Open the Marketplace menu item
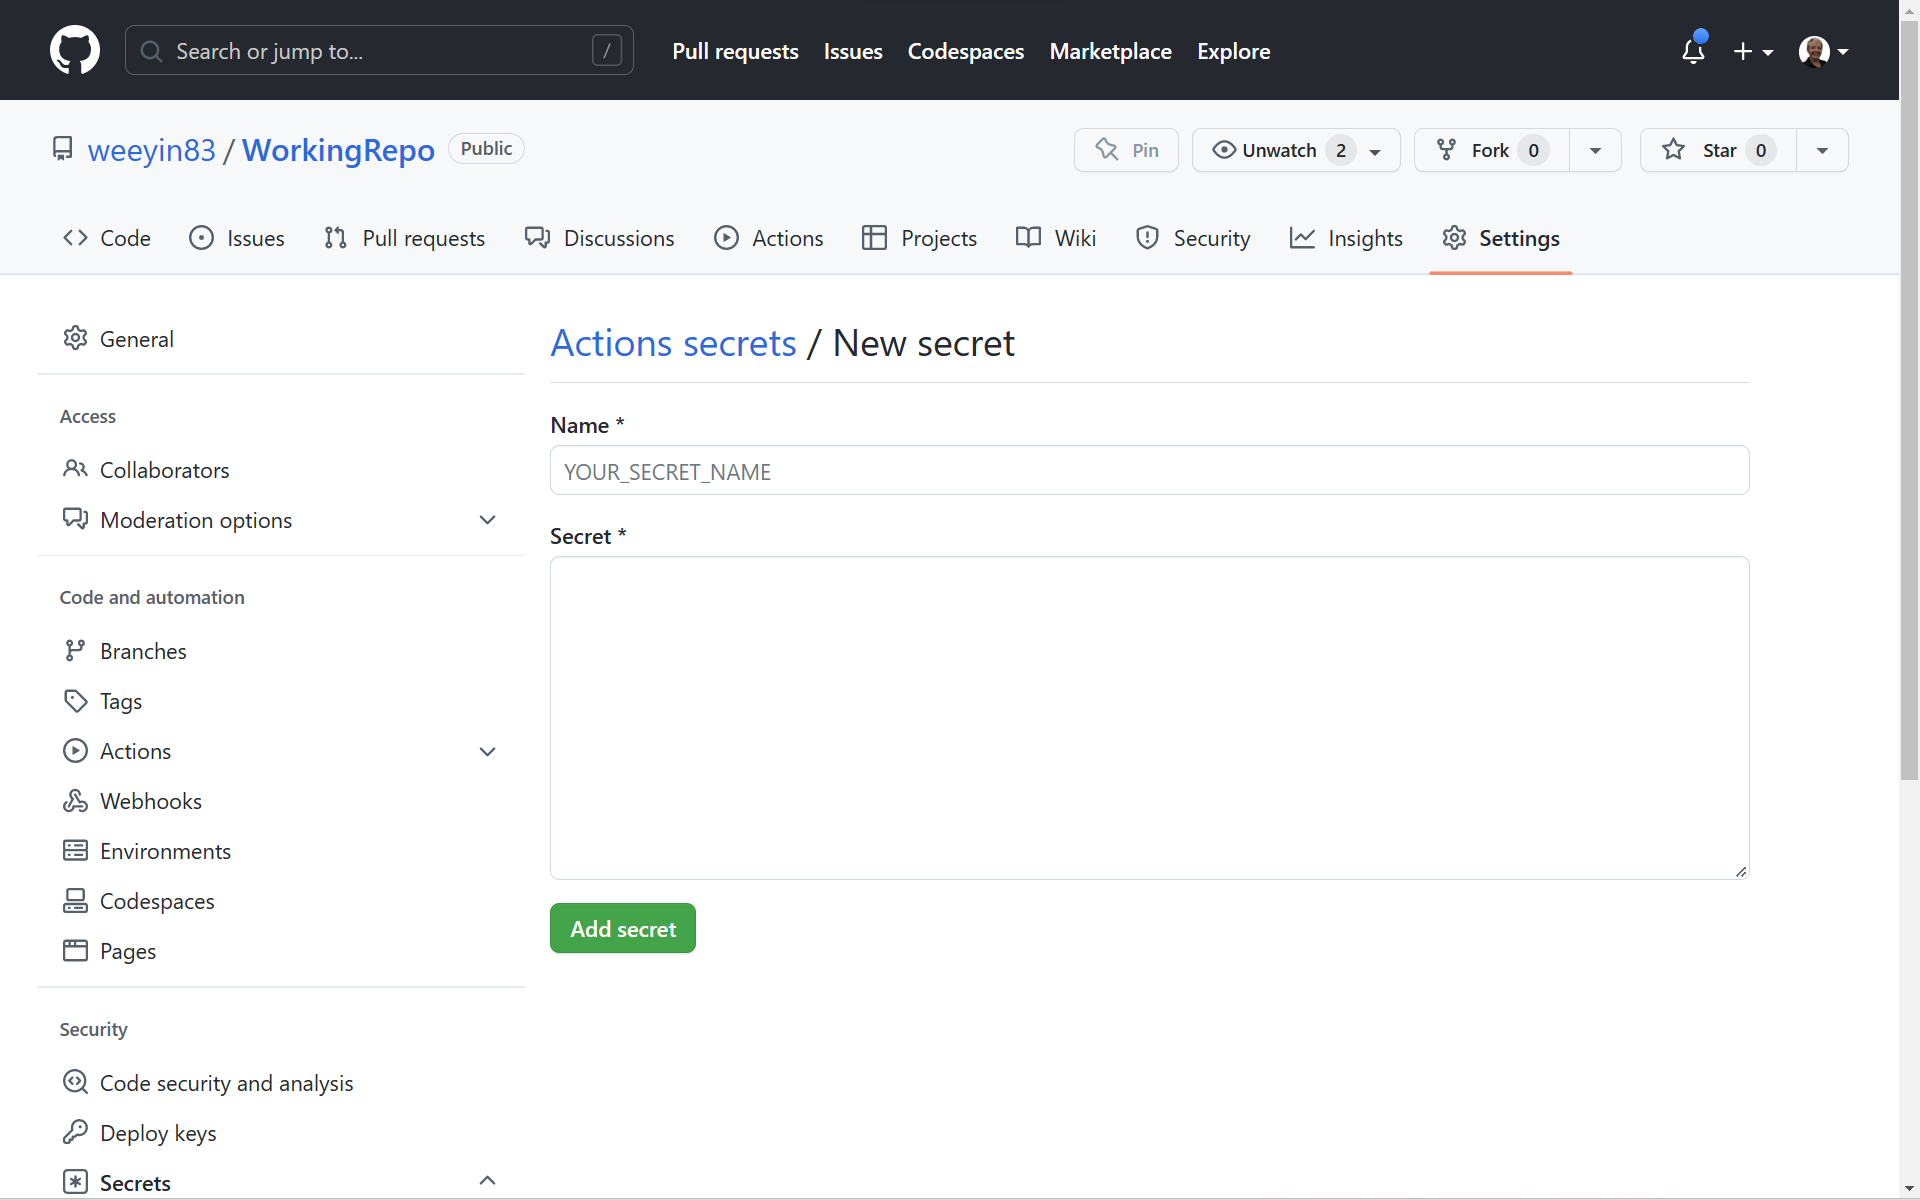The height and width of the screenshot is (1200, 1920). pyautogui.click(x=1110, y=51)
